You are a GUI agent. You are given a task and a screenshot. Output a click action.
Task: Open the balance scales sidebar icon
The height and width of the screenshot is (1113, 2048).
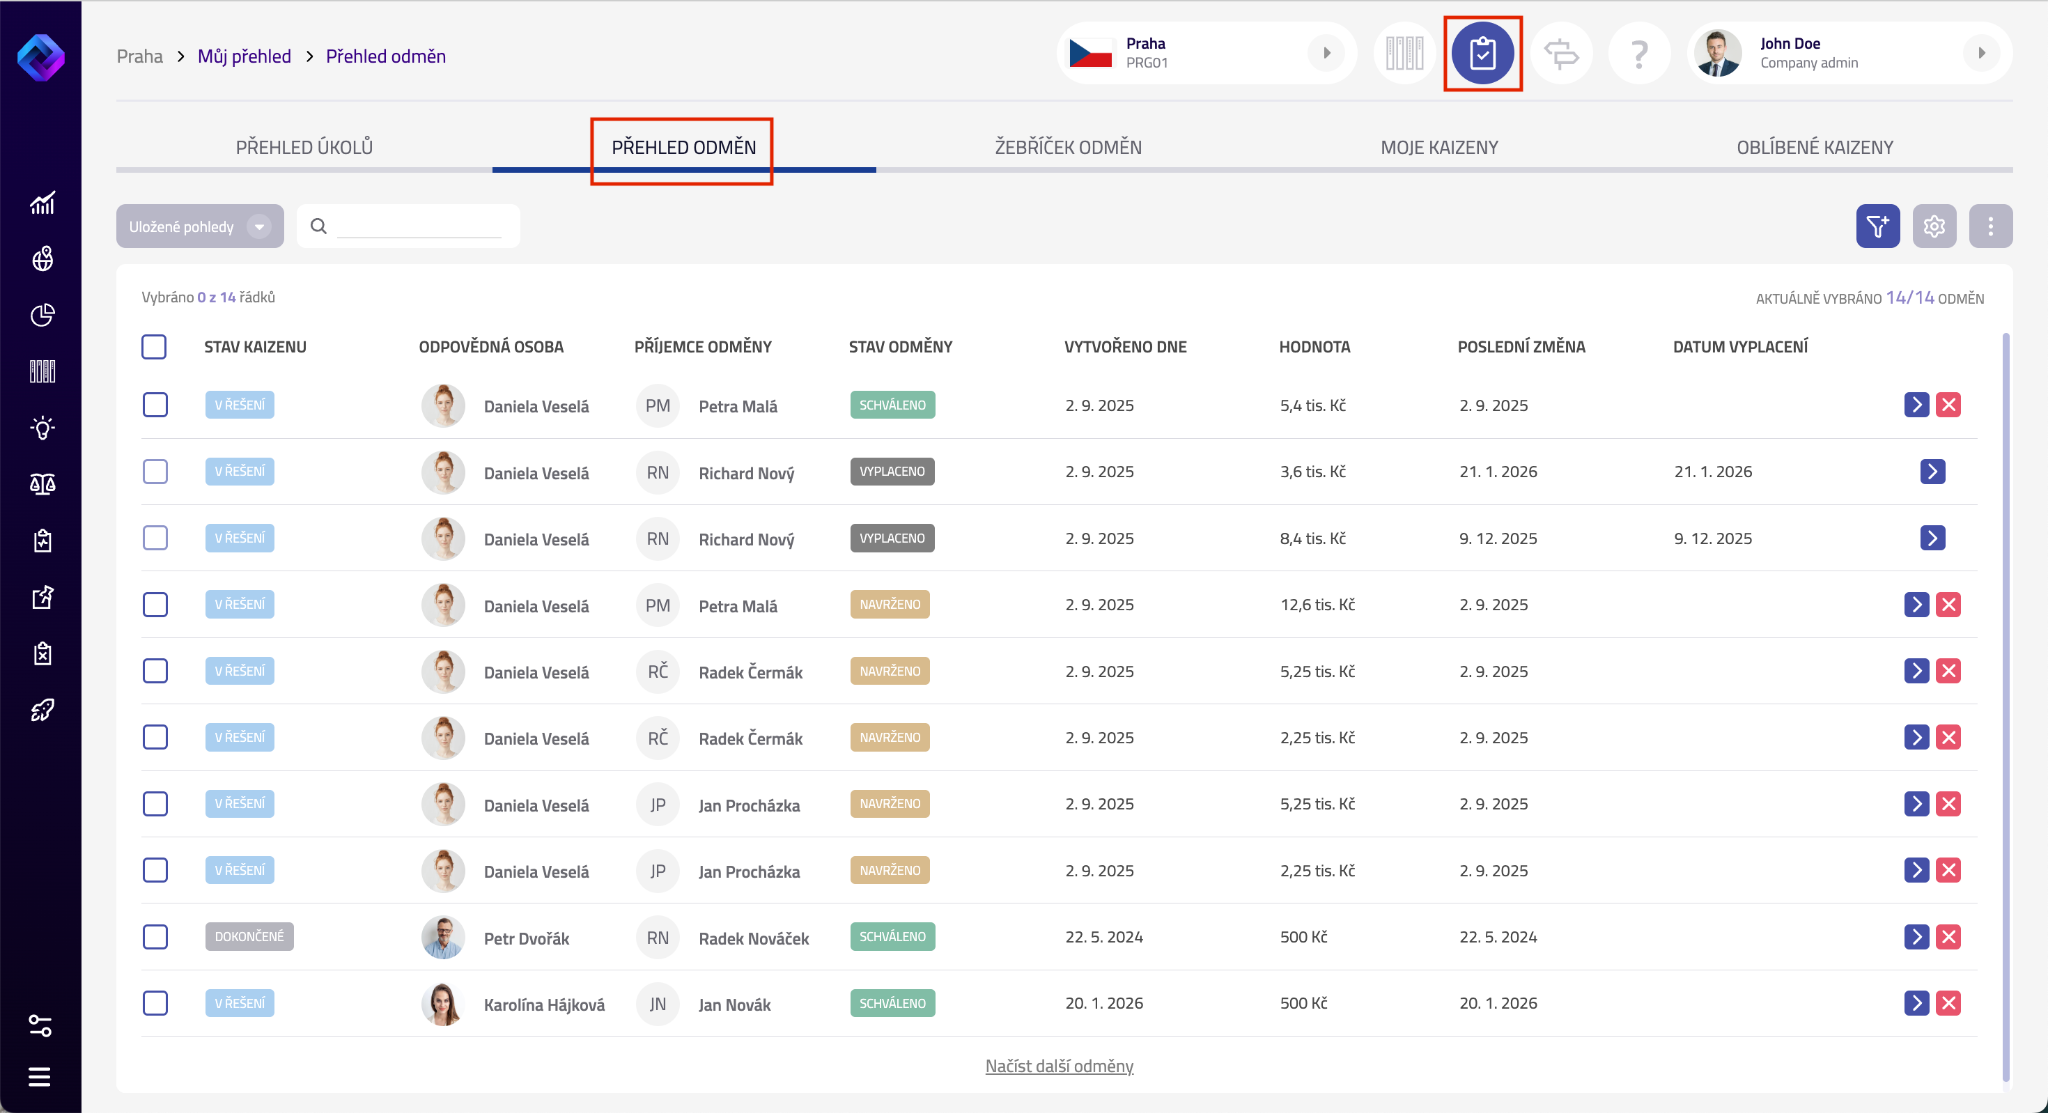click(42, 485)
